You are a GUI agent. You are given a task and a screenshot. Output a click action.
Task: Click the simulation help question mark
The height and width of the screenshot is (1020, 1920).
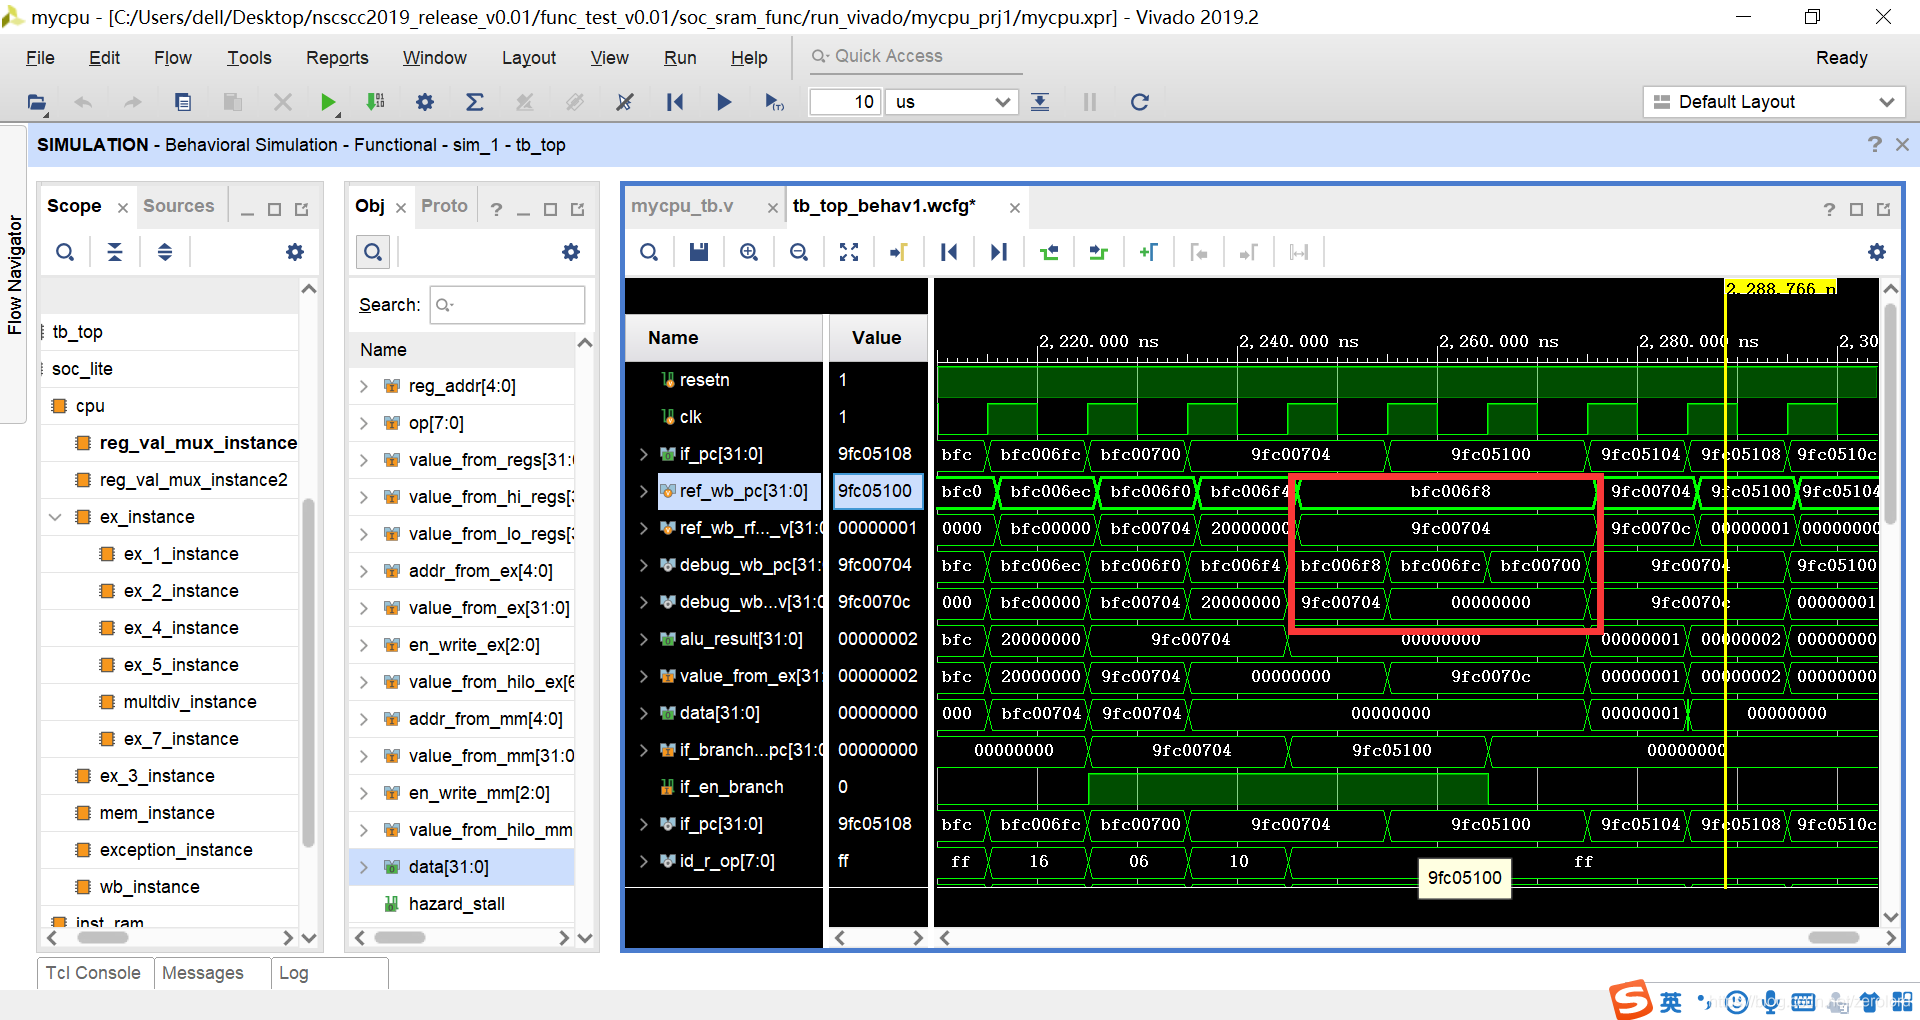coord(1874,145)
